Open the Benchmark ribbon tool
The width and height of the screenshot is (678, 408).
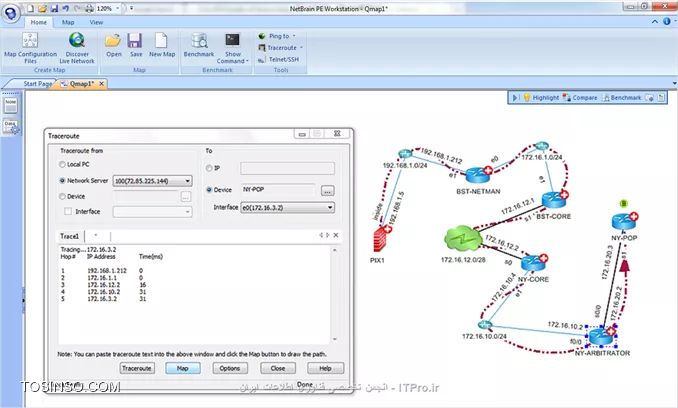tap(199, 45)
